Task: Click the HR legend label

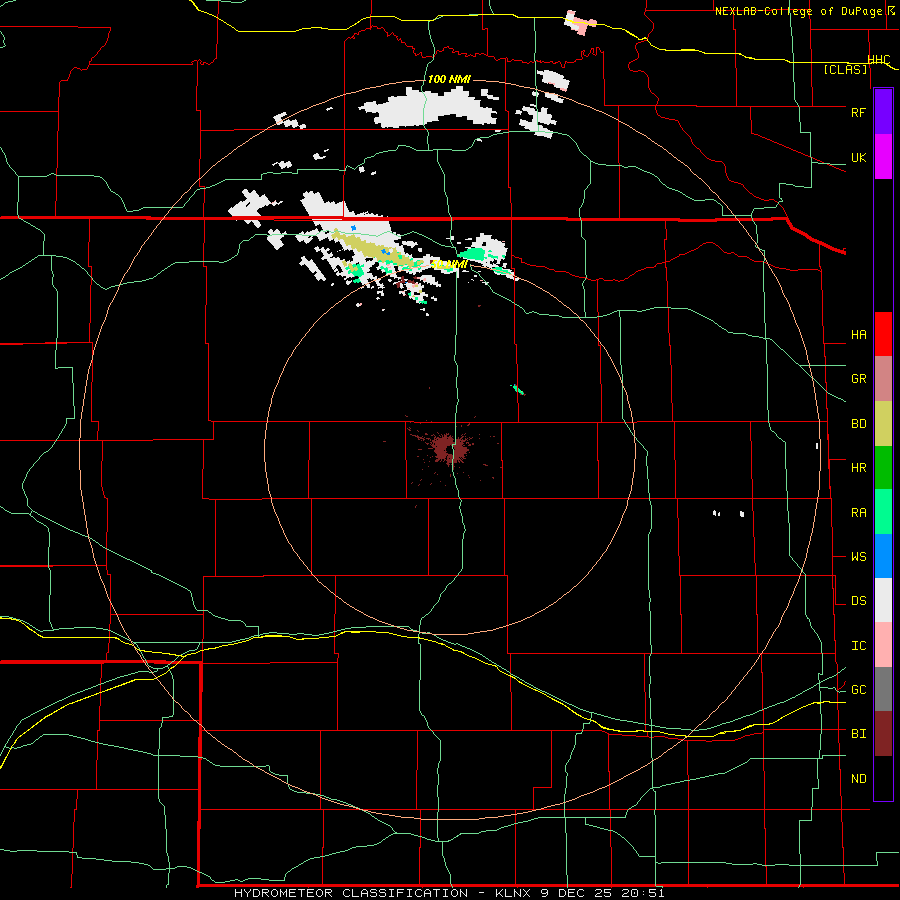Action: [x=858, y=468]
